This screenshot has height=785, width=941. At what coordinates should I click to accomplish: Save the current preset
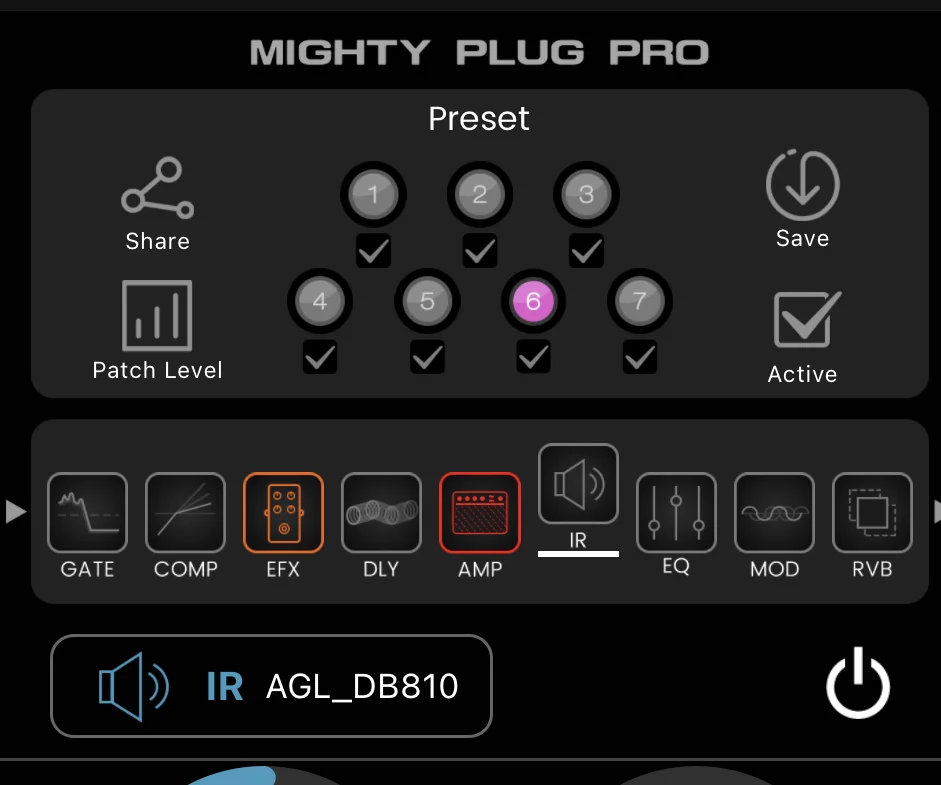[x=802, y=186]
